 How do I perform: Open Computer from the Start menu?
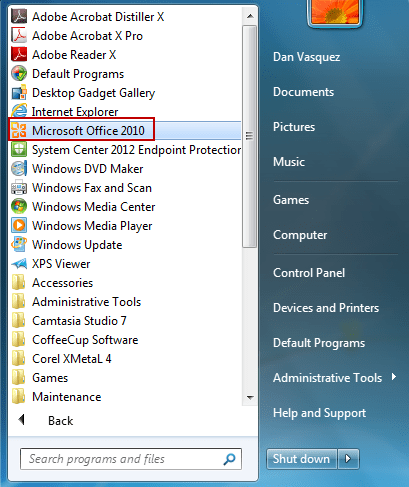tap(300, 235)
